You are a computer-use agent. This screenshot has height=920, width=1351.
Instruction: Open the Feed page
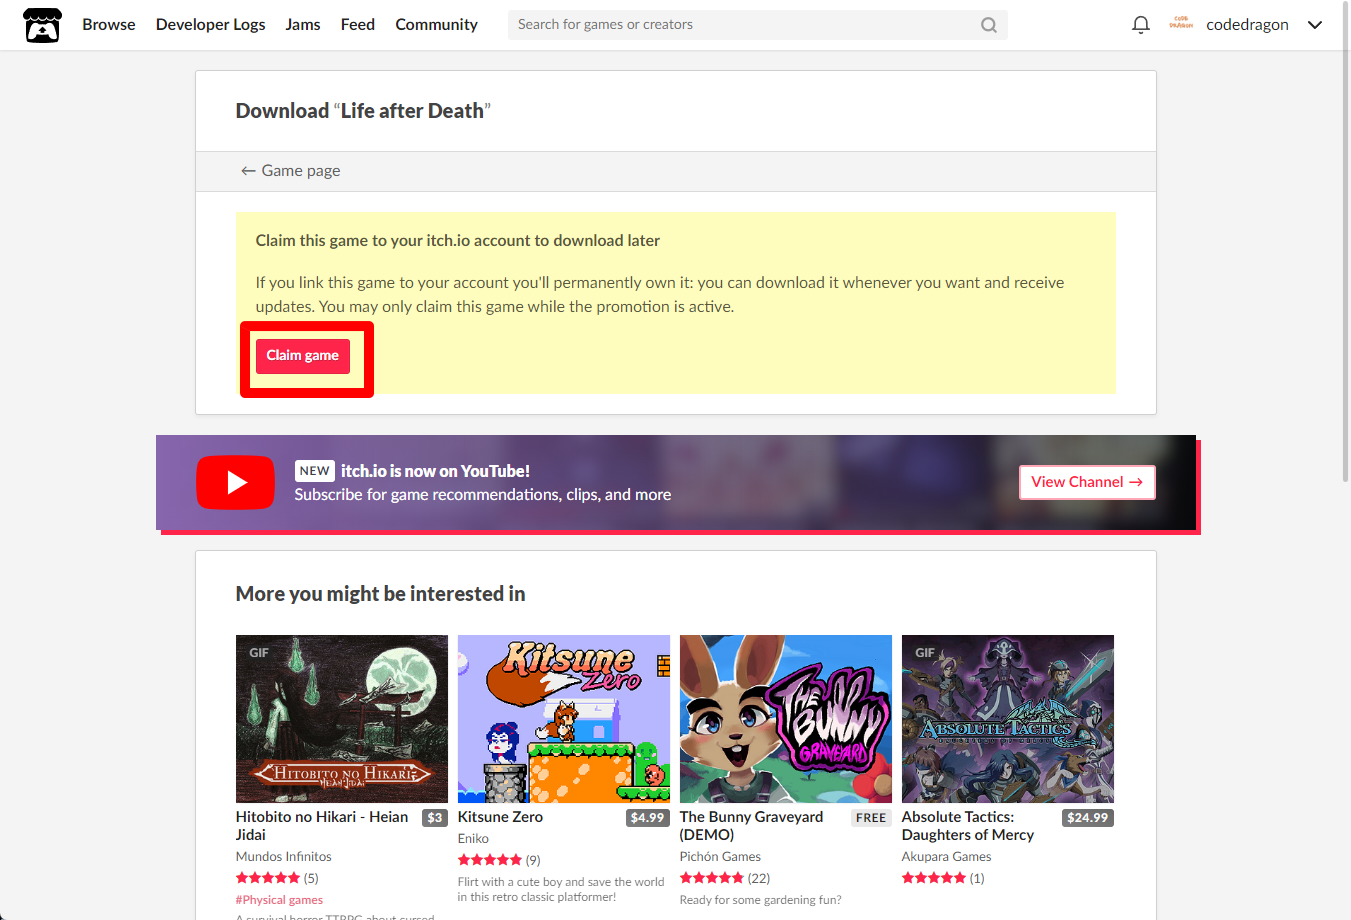tap(358, 24)
